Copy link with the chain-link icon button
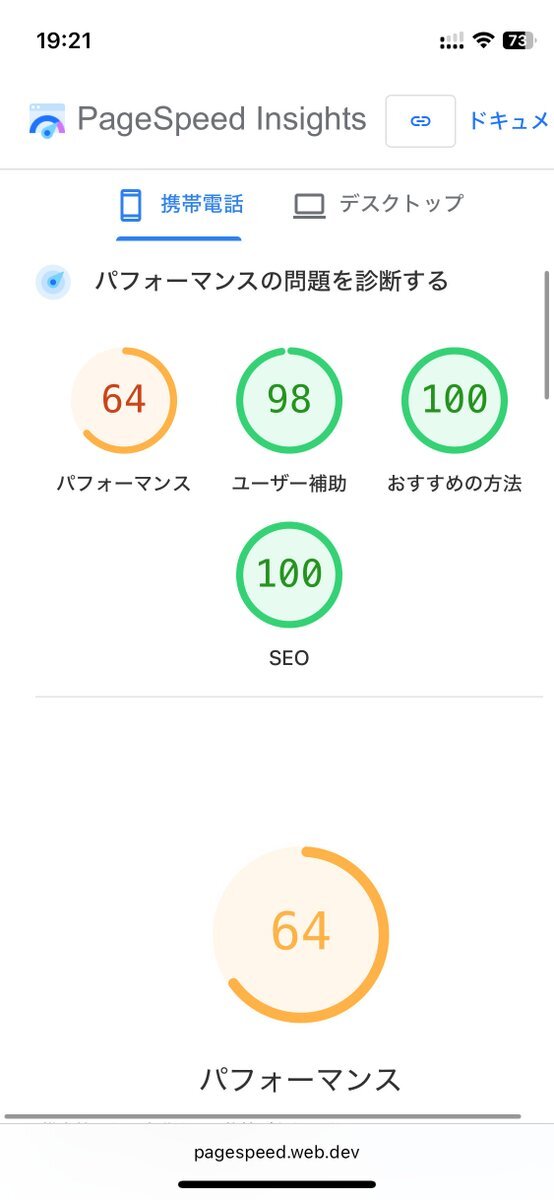Image resolution: width=554 pixels, height=1200 pixels. [x=421, y=121]
